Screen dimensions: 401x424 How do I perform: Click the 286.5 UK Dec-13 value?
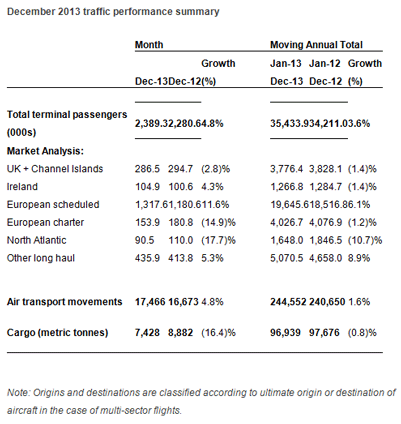click(x=147, y=169)
